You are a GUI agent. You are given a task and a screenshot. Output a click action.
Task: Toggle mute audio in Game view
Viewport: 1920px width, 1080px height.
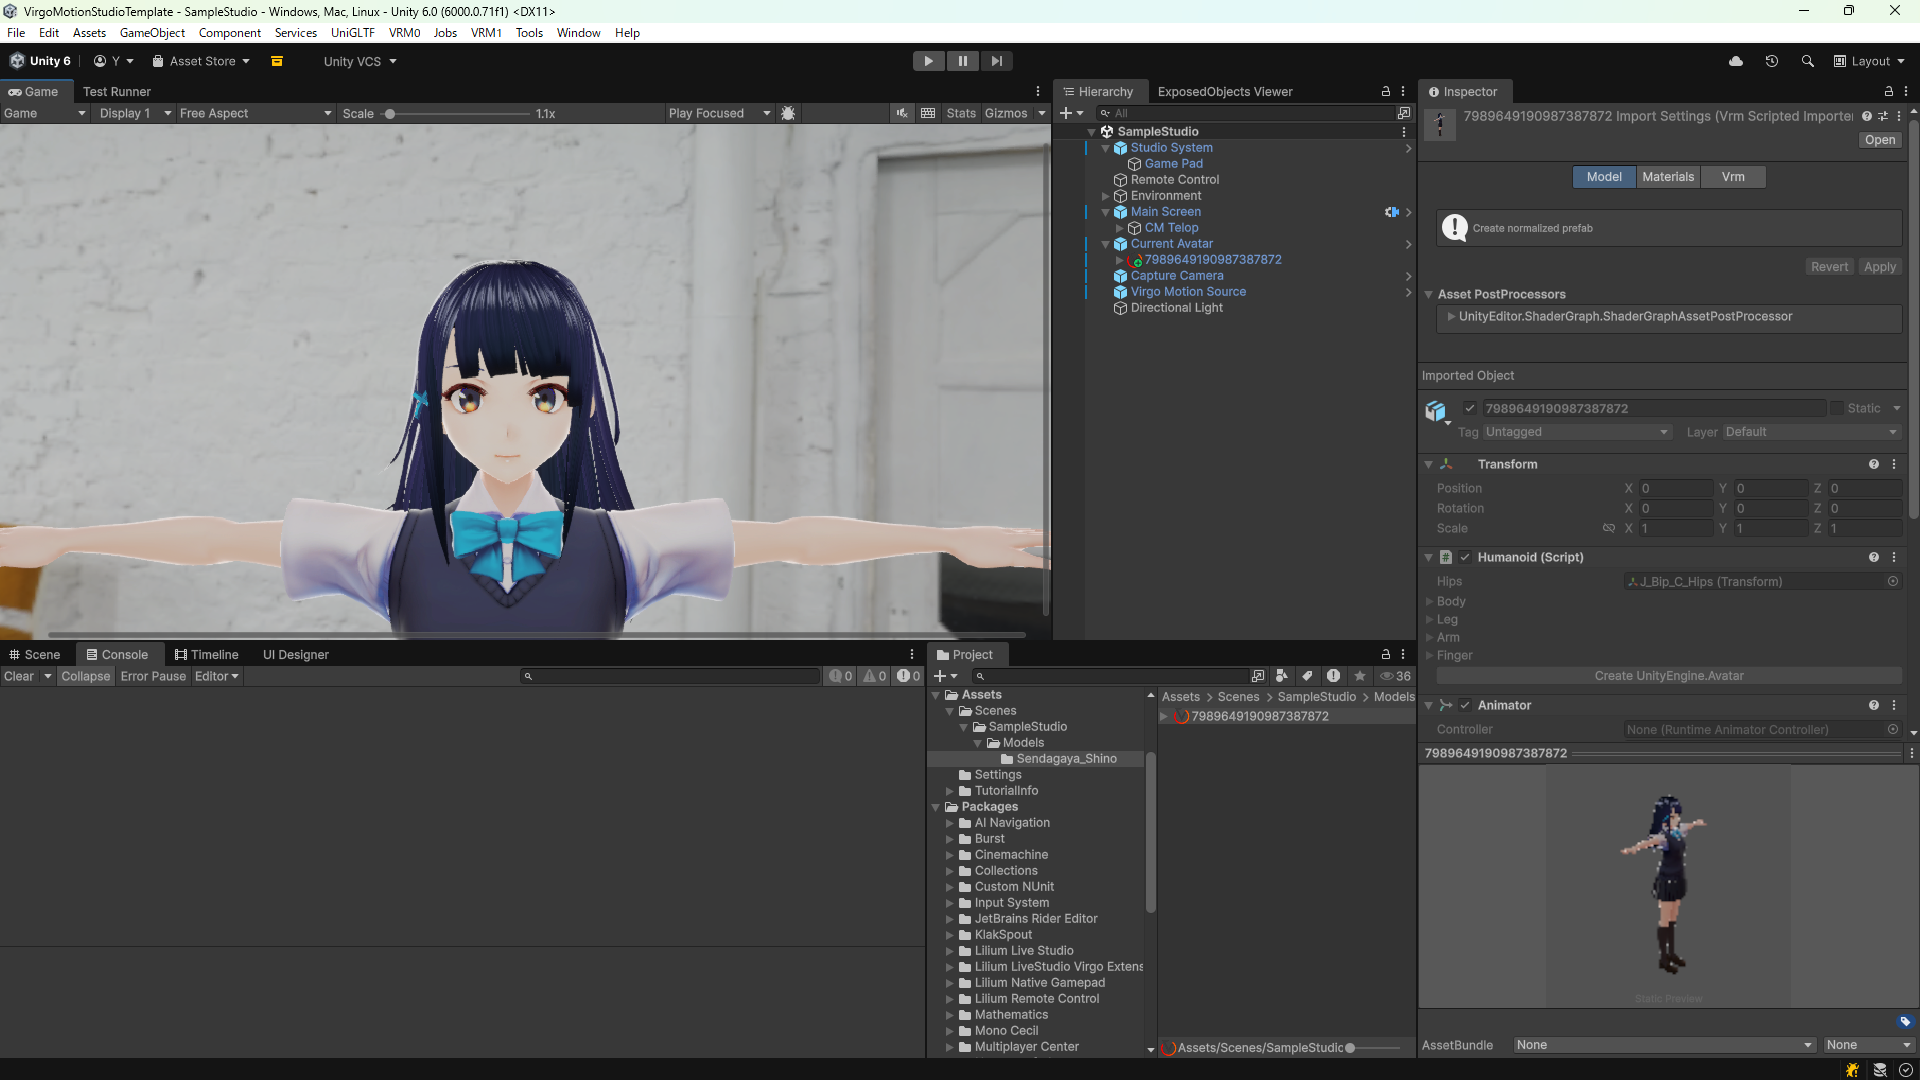(902, 113)
